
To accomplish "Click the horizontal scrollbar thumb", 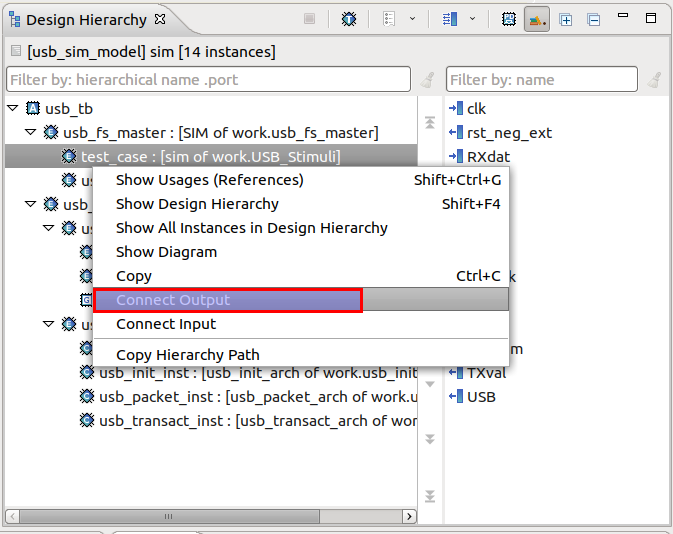I will point(169,516).
